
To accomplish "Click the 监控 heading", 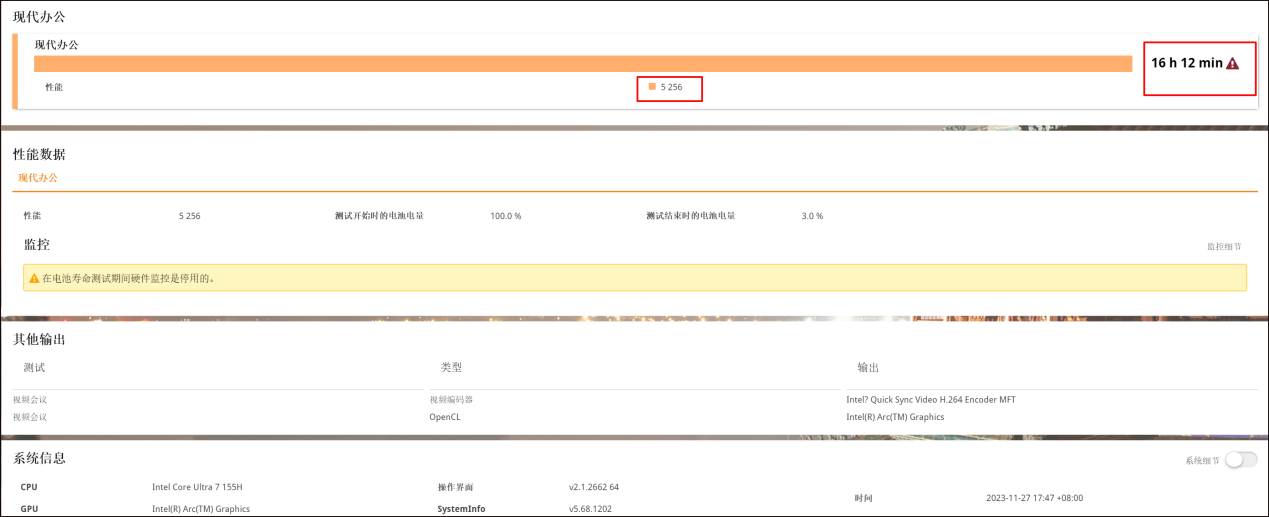I will pyautogui.click(x=36, y=244).
